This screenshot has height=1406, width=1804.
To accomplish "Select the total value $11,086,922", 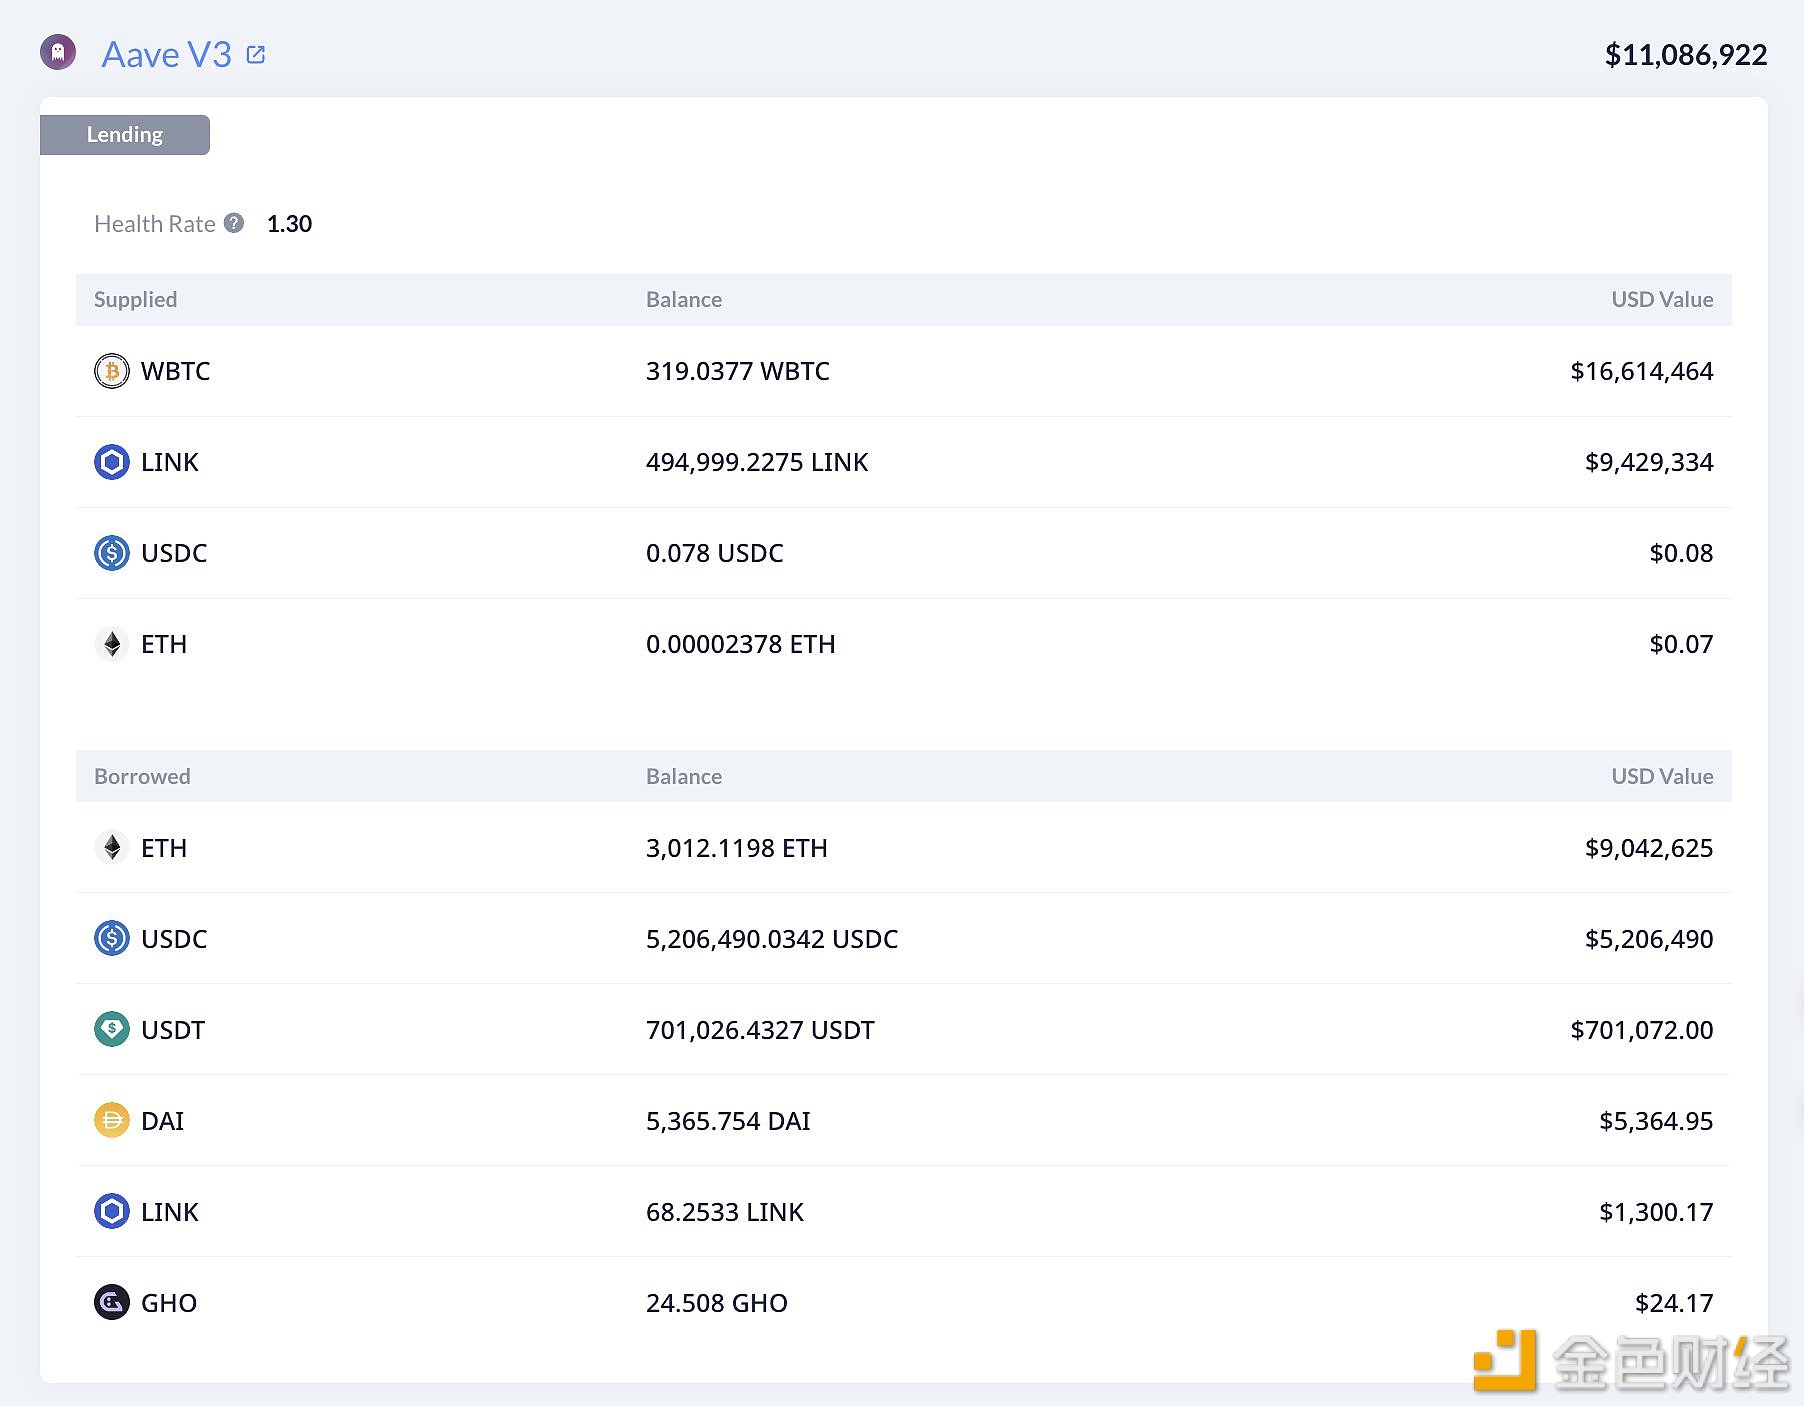I will 1686,54.
